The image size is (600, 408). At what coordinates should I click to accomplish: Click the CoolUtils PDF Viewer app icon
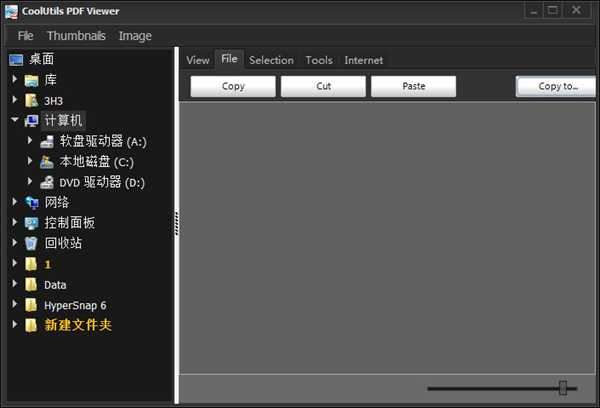click(11, 11)
